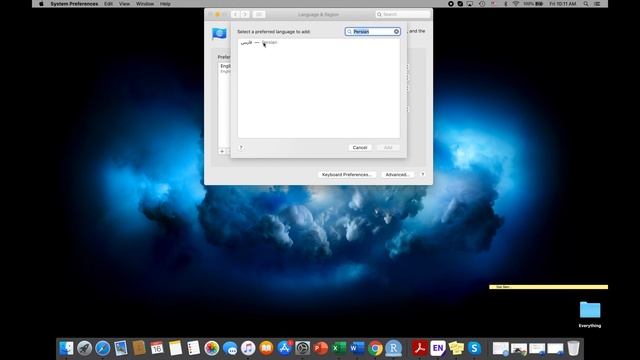
Task: Open Spotlight search in menu bar
Action: click(x=586, y=4)
